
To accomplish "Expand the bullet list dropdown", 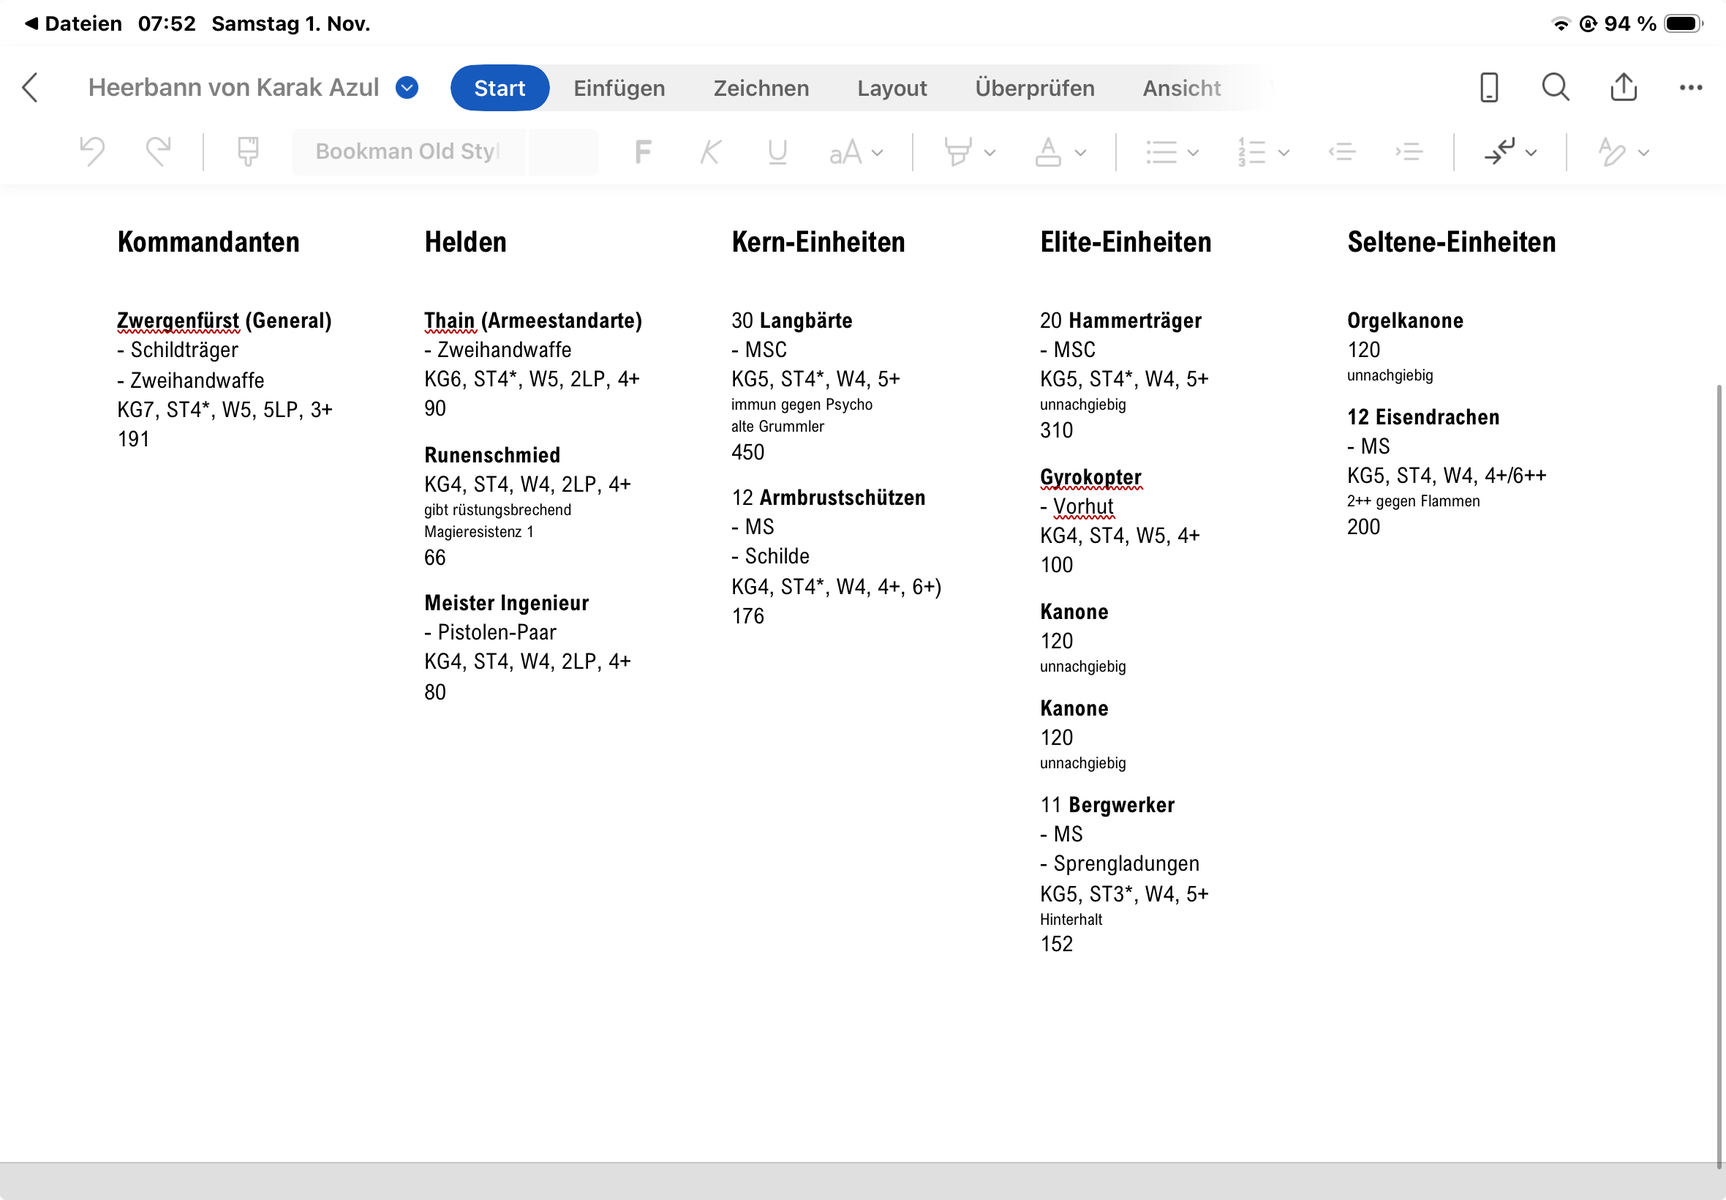I will point(1193,153).
